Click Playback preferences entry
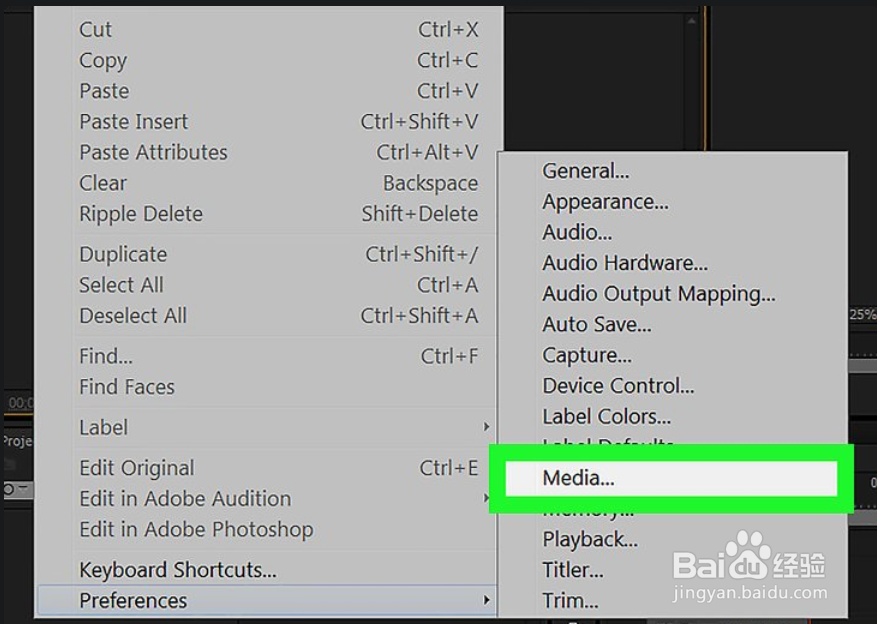 click(590, 540)
